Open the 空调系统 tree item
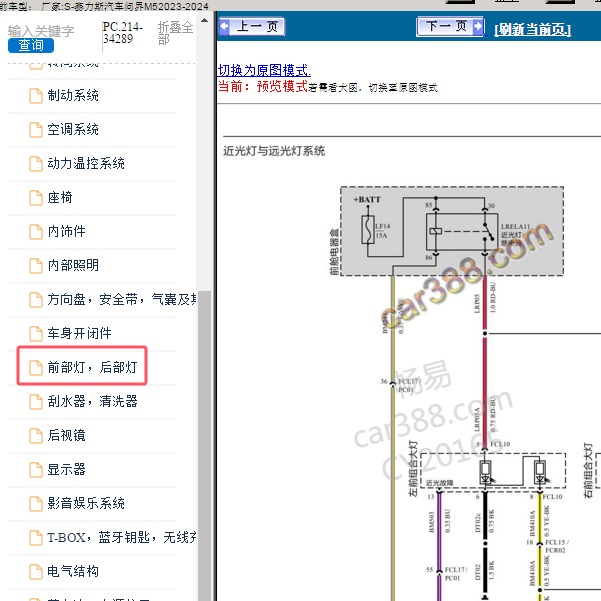Viewport: 601px width, 601px height. [x=73, y=130]
